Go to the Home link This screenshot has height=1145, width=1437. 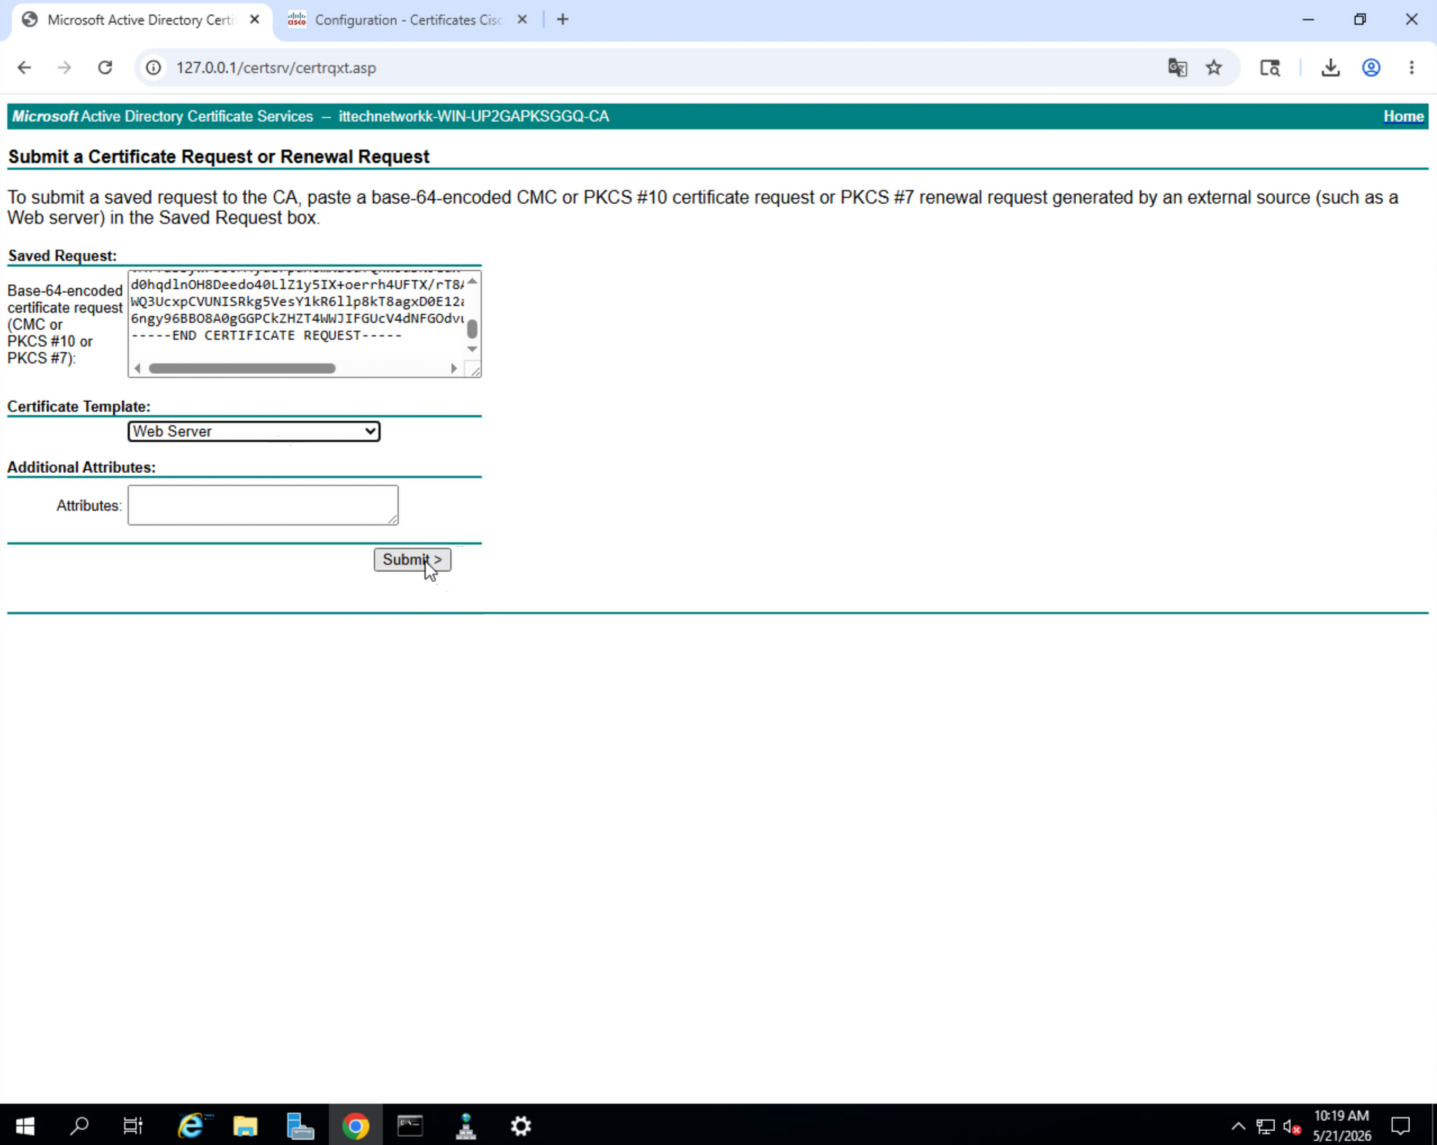pyautogui.click(x=1403, y=116)
